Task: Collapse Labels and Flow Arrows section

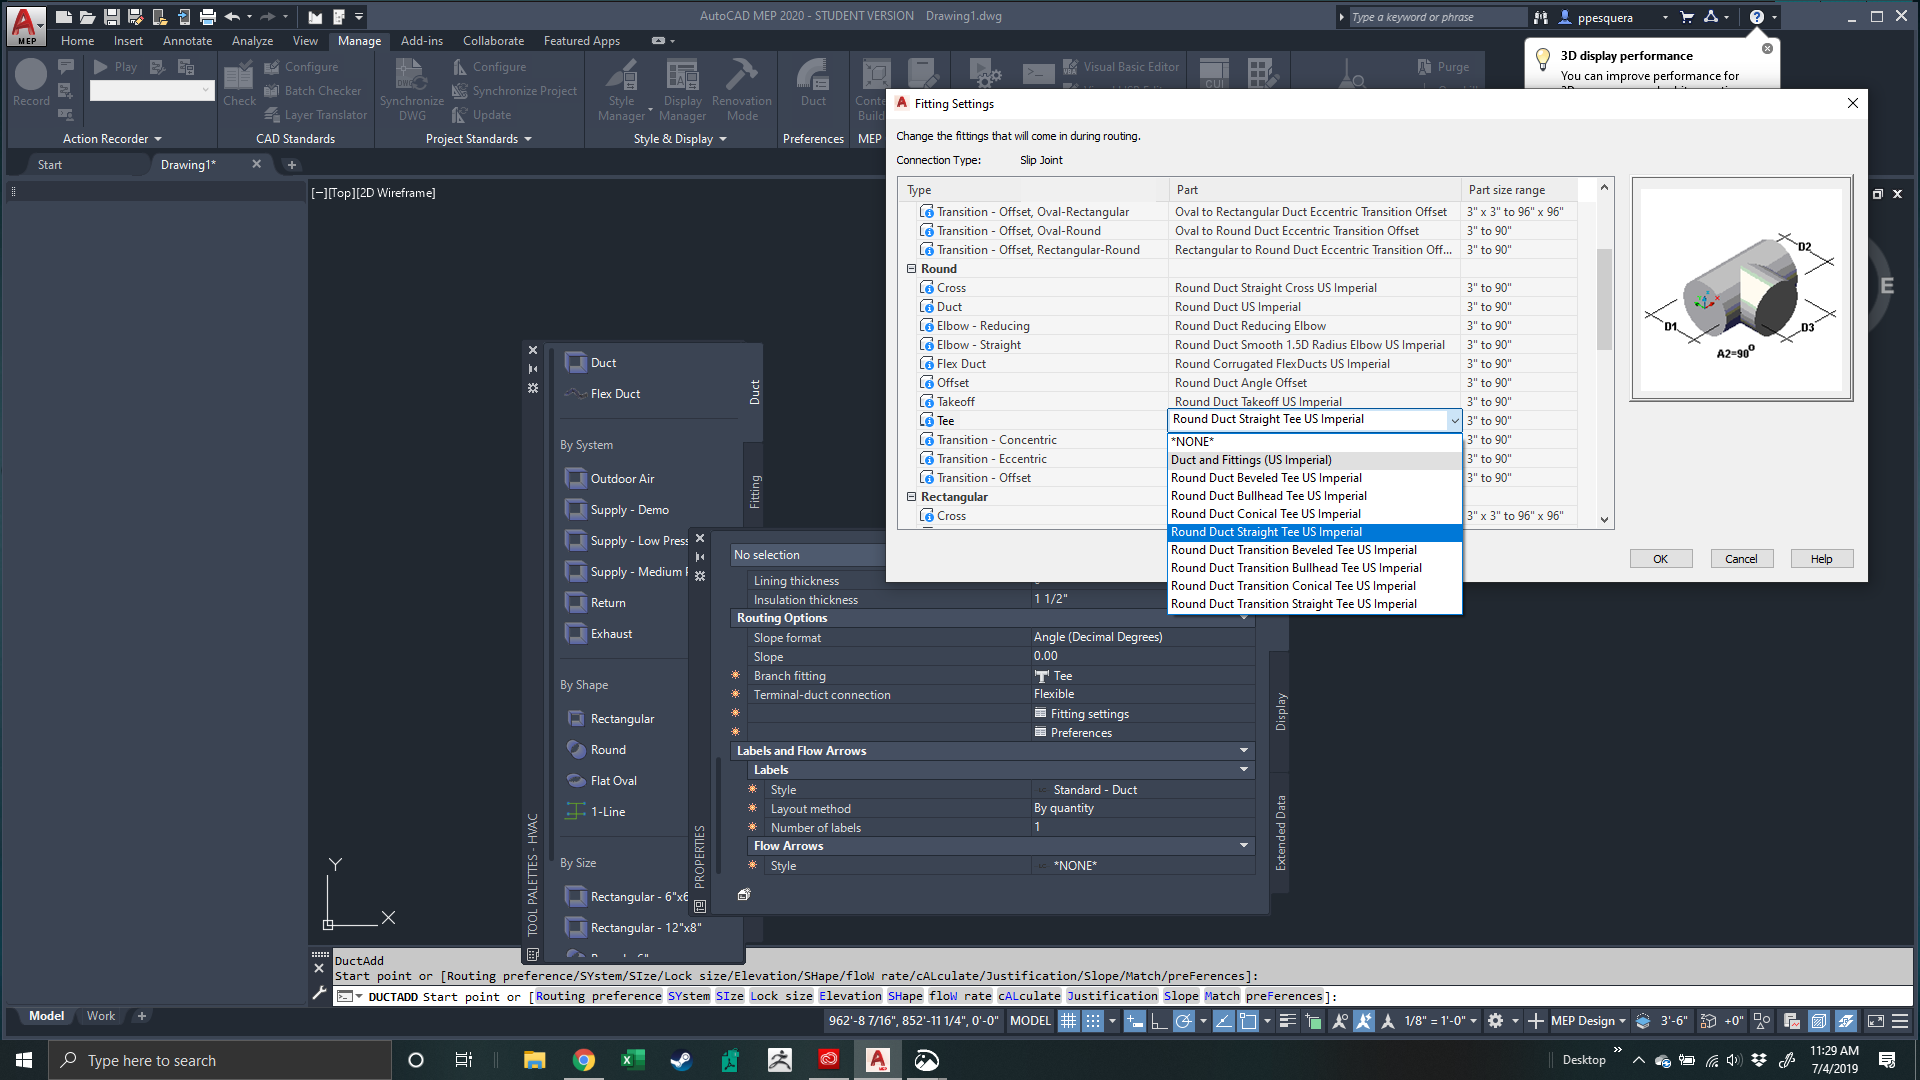Action: [x=1244, y=750]
